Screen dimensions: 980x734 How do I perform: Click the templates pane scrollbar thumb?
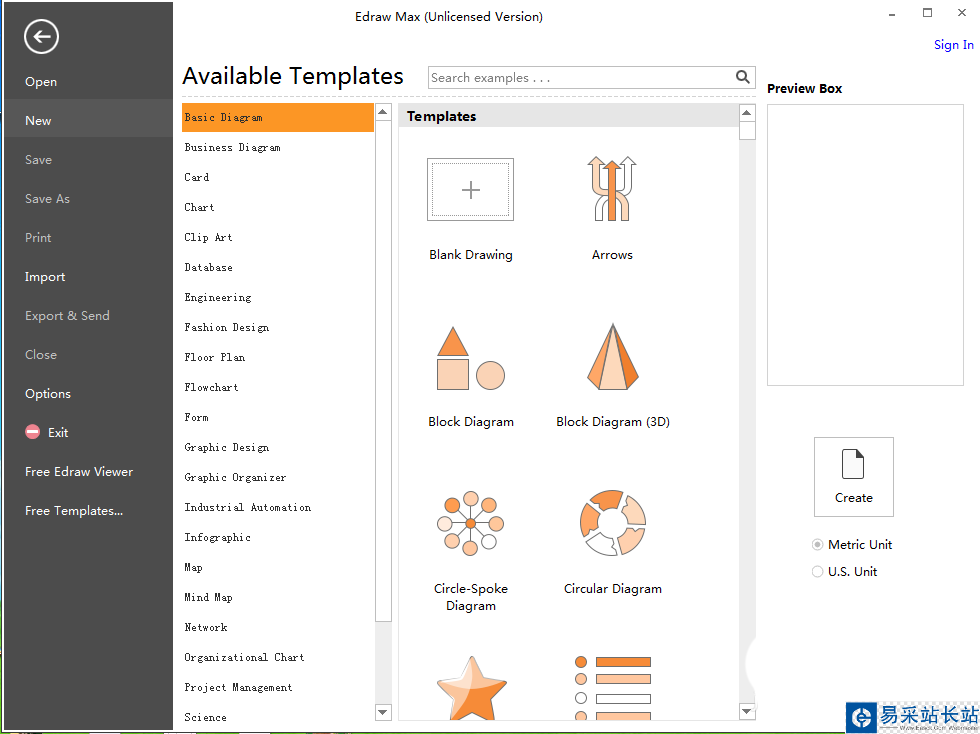[747, 130]
